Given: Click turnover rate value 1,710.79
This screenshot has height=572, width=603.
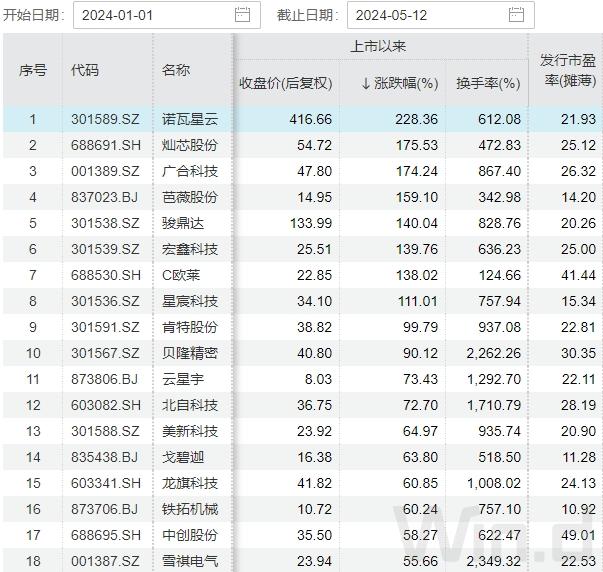Looking at the screenshot, I should click(494, 405).
